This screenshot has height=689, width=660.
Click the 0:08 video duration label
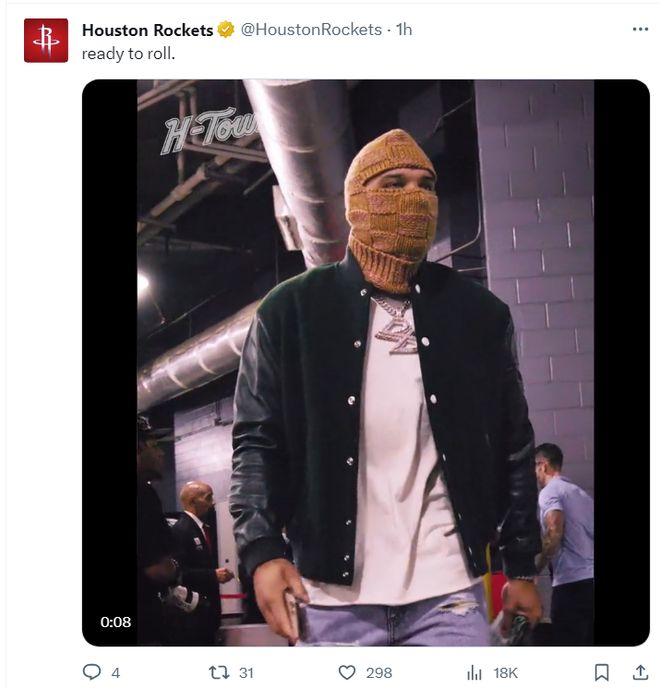(x=116, y=622)
